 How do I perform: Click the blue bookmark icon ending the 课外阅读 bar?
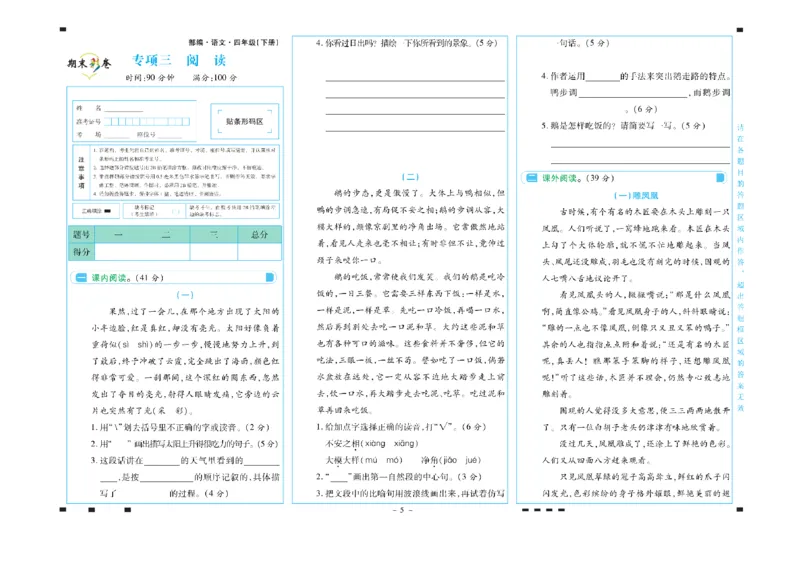coord(720,178)
